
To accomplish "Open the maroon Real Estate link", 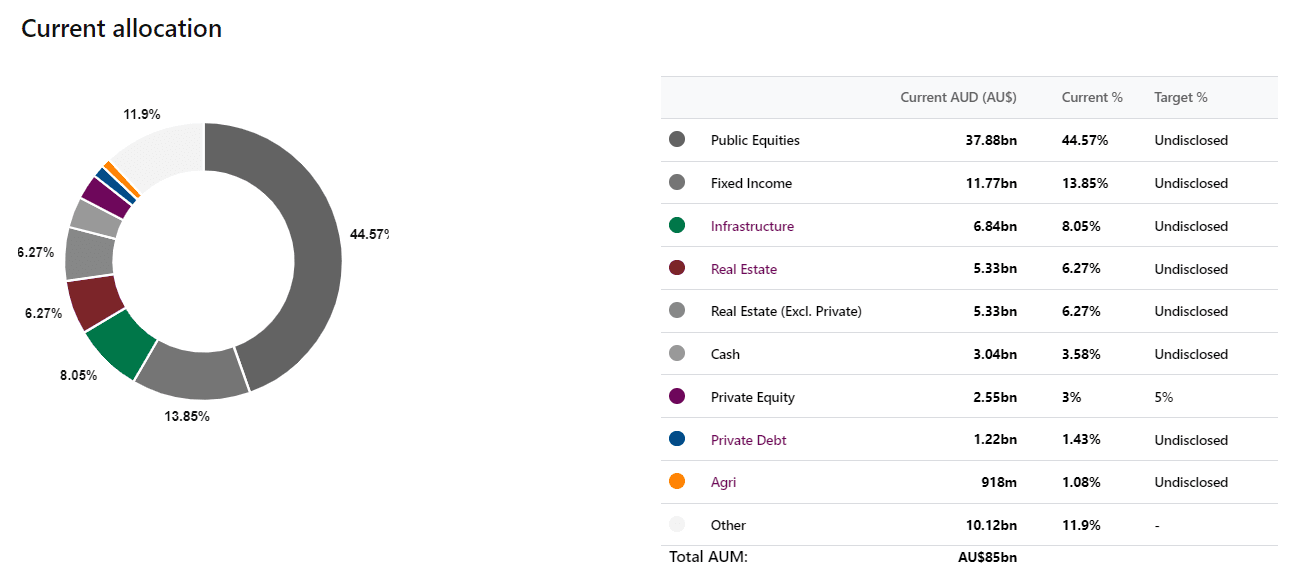I will tap(744, 269).
